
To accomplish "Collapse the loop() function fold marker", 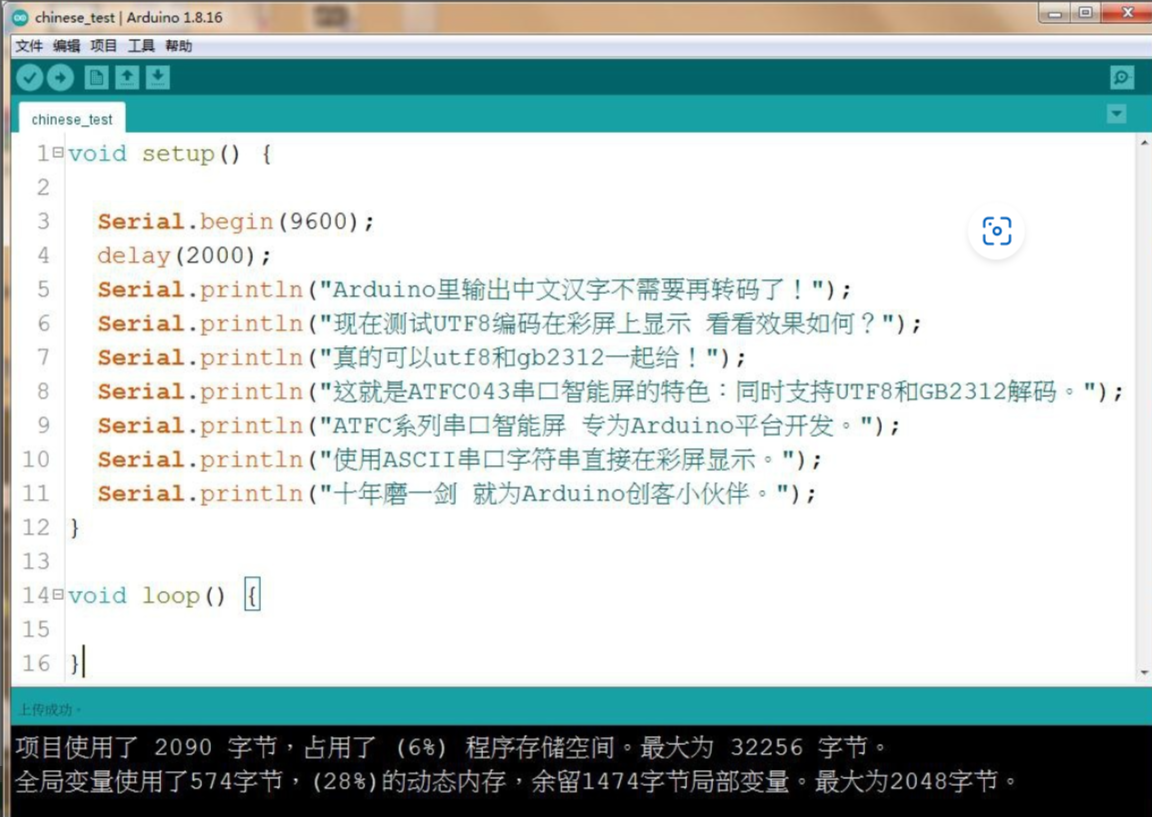I will (58, 595).
